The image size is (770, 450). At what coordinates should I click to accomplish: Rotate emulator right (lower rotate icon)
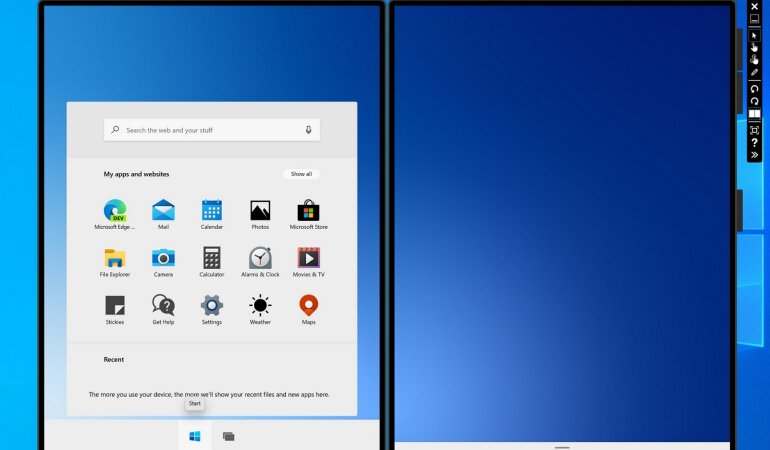point(754,101)
